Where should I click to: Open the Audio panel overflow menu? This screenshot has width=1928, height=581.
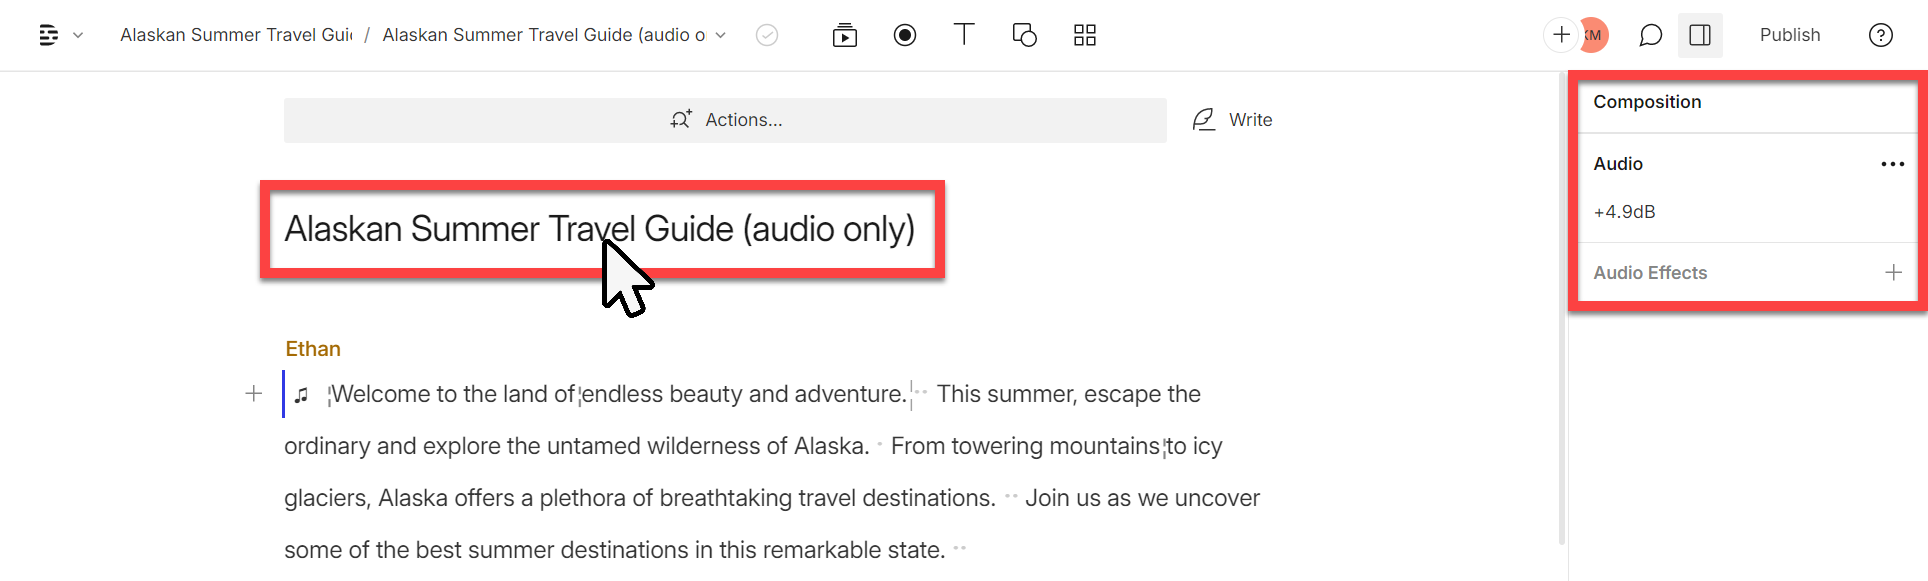(x=1893, y=164)
